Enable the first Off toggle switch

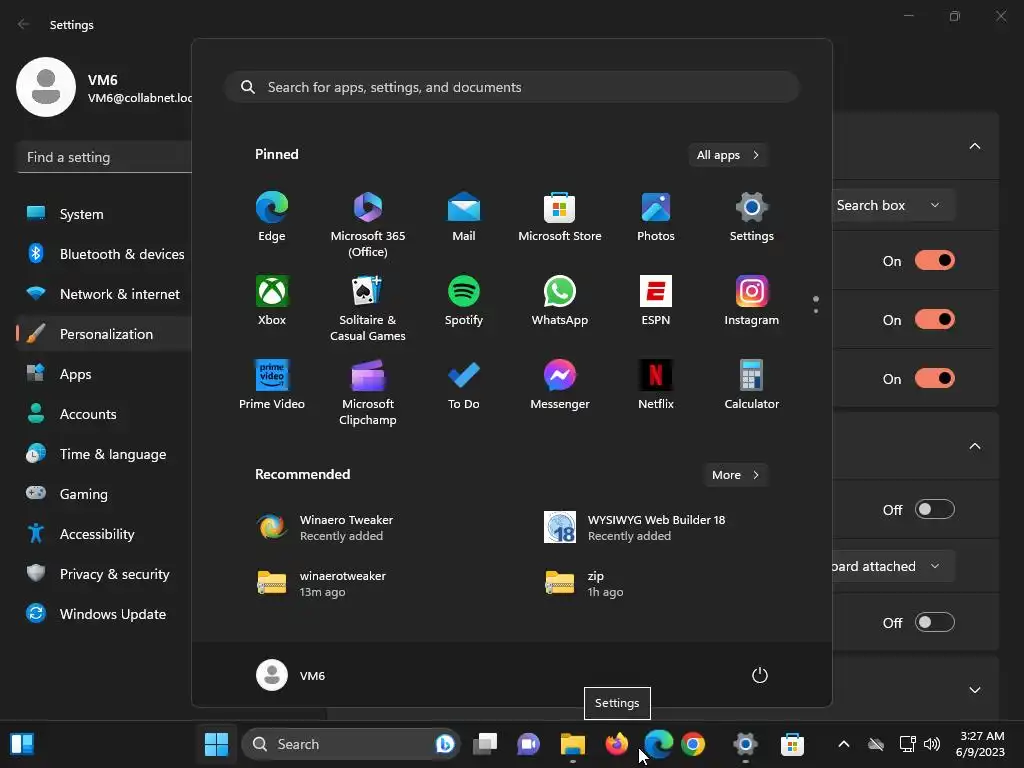[935, 509]
